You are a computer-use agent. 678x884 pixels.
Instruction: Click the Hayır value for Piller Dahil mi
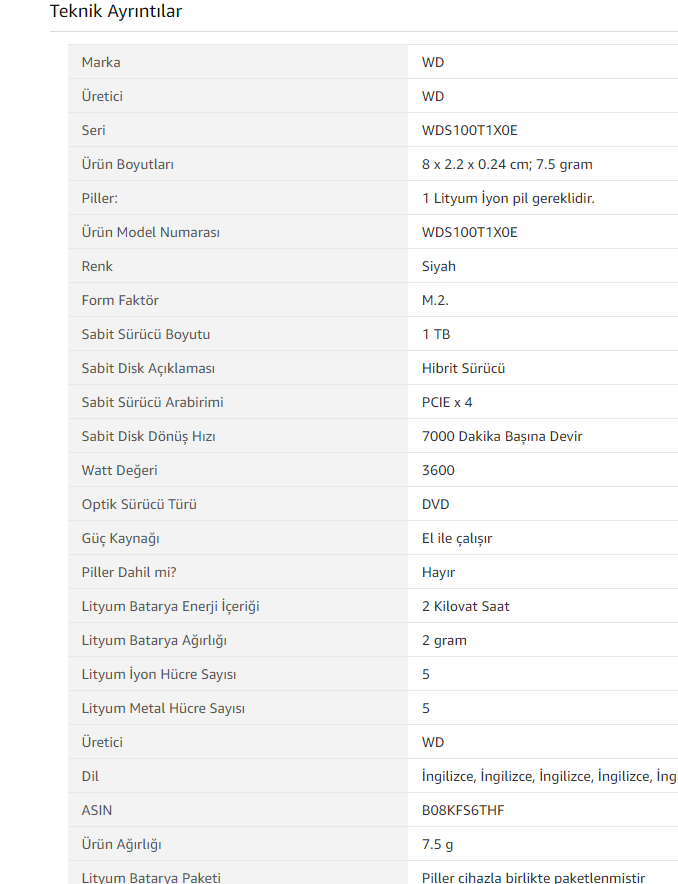pos(439,572)
